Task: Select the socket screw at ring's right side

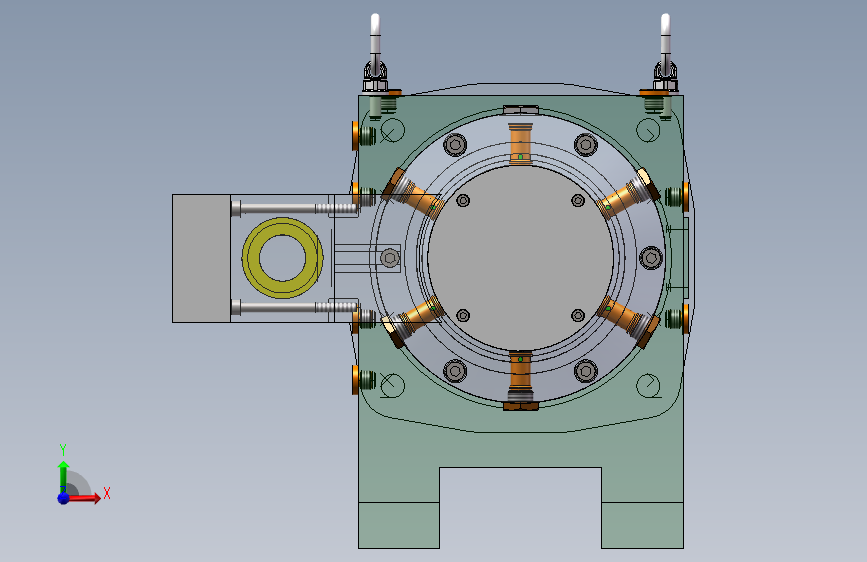Action: point(651,258)
